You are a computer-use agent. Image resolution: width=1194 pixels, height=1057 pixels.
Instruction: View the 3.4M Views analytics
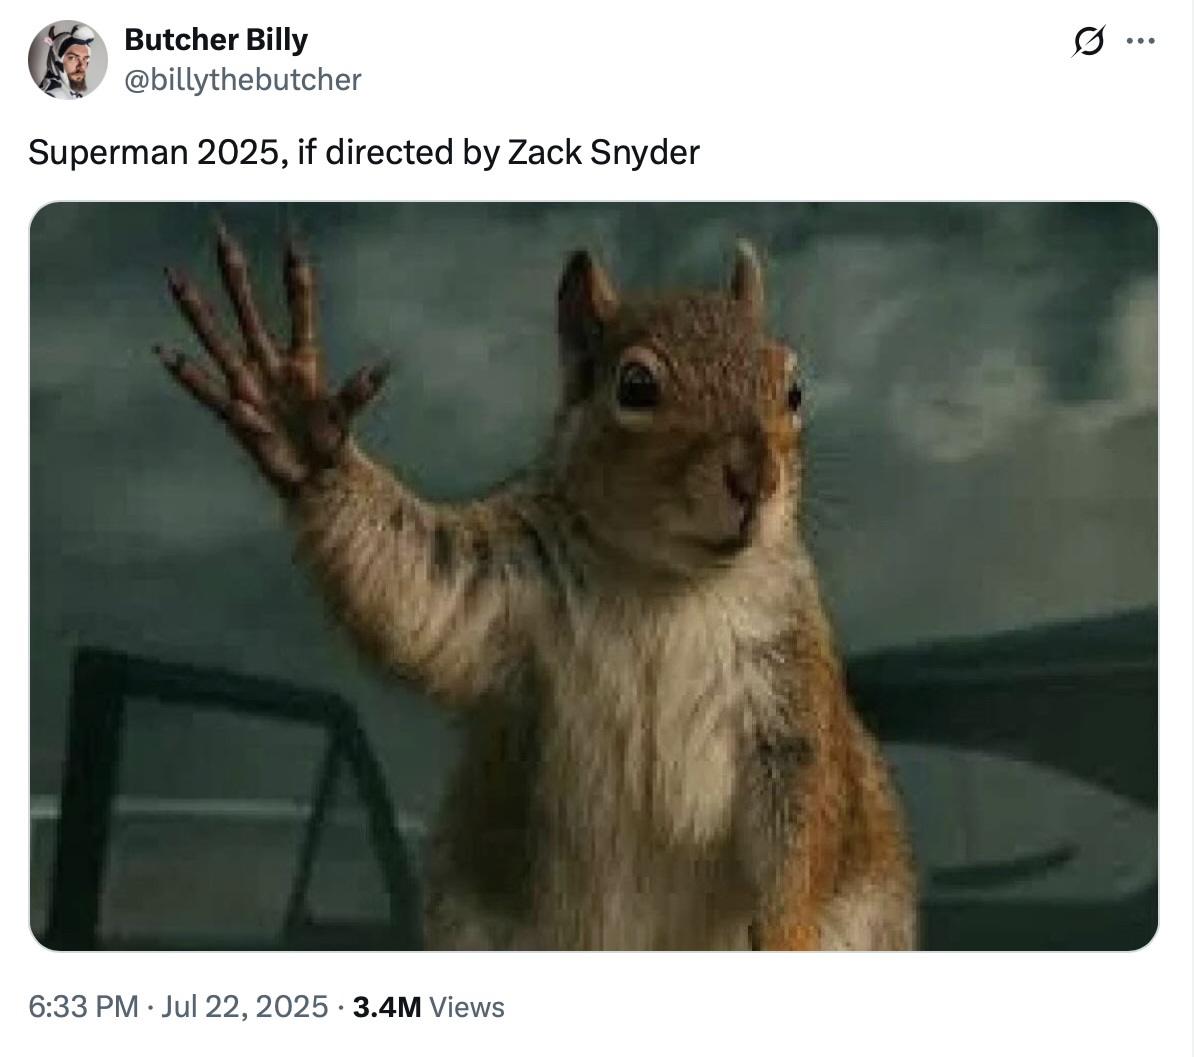pos(428,1007)
